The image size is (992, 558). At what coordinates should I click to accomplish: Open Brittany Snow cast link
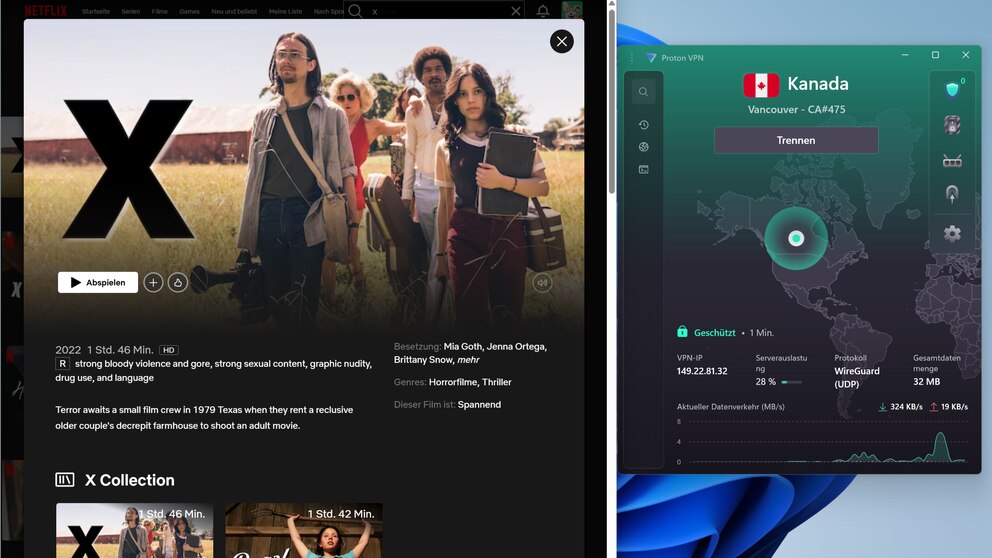[x=423, y=360]
